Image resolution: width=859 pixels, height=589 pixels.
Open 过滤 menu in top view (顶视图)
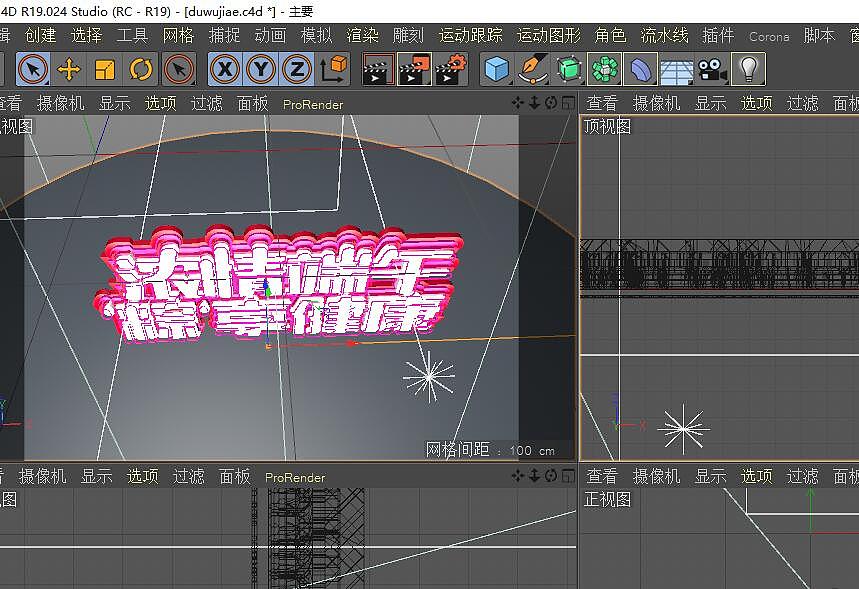coord(803,103)
